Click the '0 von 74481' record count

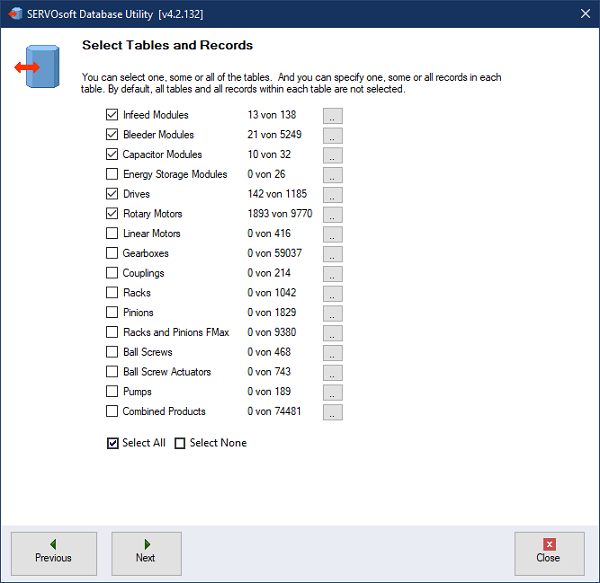coord(274,411)
